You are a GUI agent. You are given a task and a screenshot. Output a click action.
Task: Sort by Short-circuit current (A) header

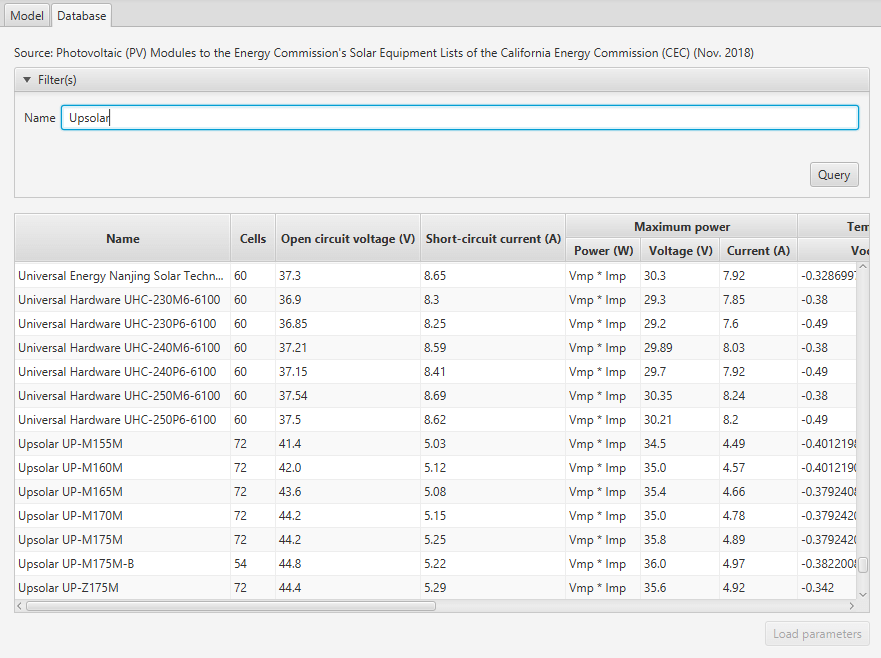493,238
